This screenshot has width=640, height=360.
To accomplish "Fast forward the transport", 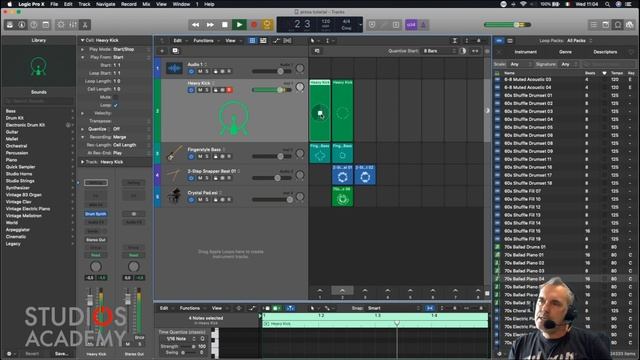I will tap(210, 25).
